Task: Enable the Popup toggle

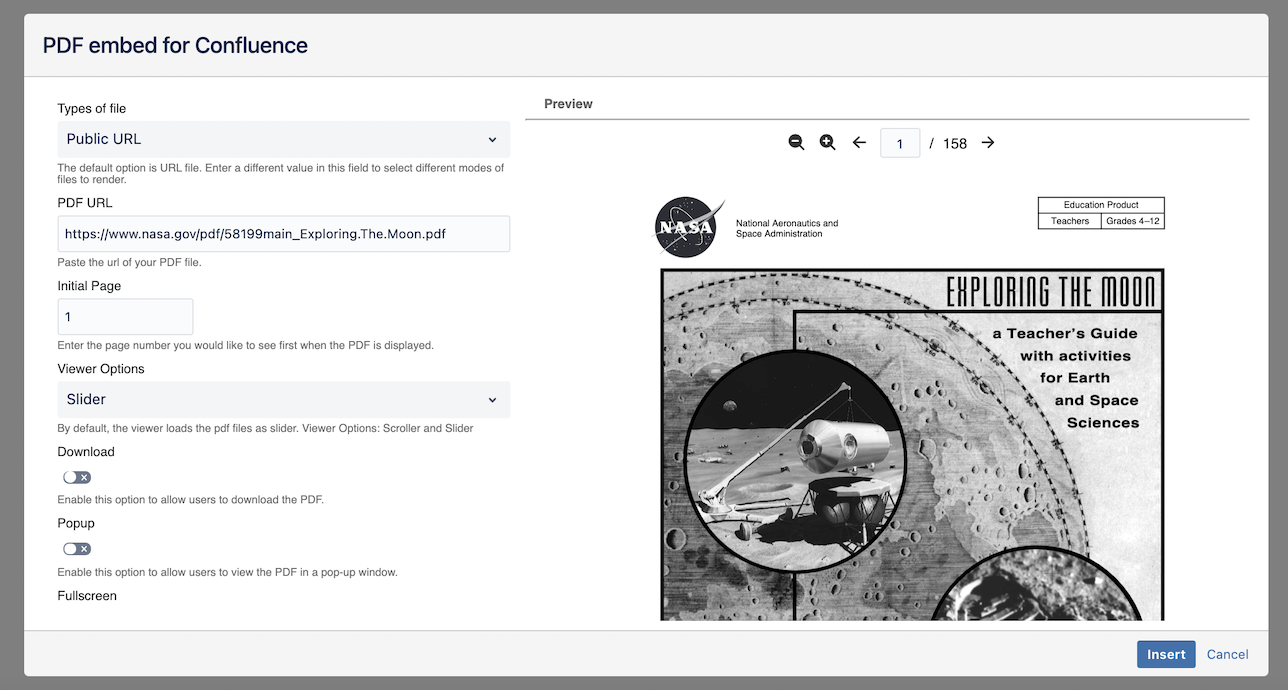Action: (77, 549)
